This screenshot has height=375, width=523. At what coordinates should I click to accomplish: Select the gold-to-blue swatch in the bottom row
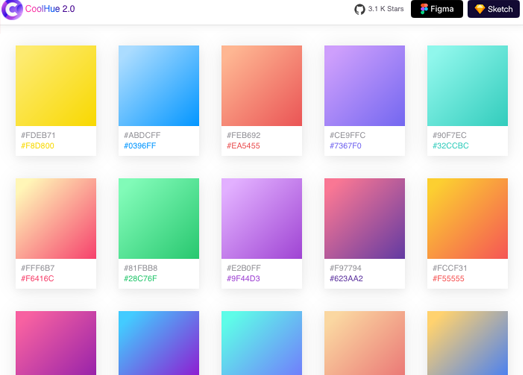468,343
